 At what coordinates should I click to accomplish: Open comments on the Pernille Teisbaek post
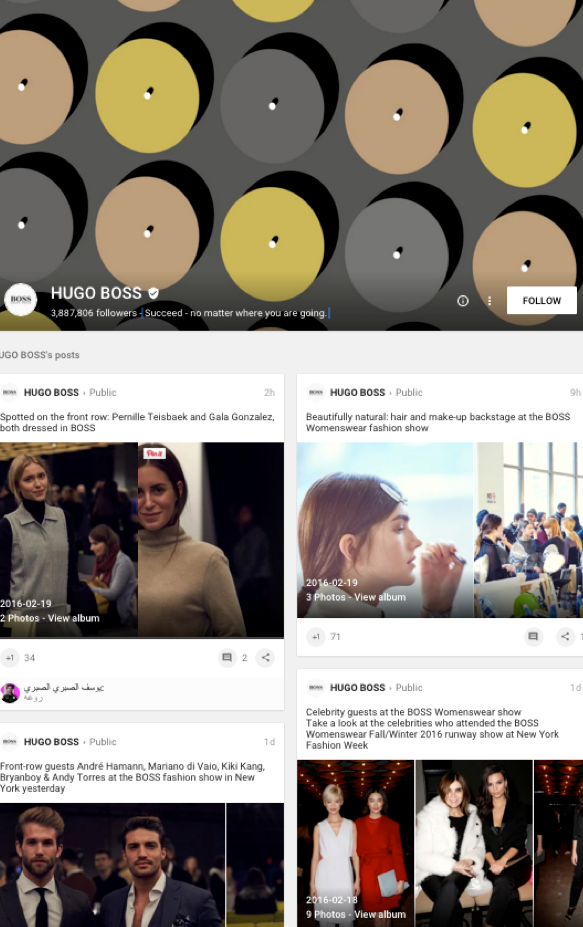(227, 657)
